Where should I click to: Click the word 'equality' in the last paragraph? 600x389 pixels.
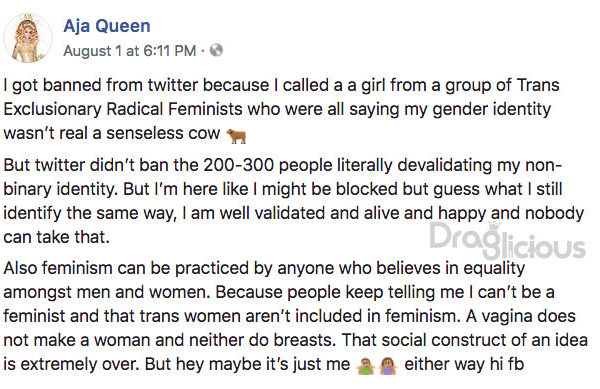pyautogui.click(x=494, y=269)
